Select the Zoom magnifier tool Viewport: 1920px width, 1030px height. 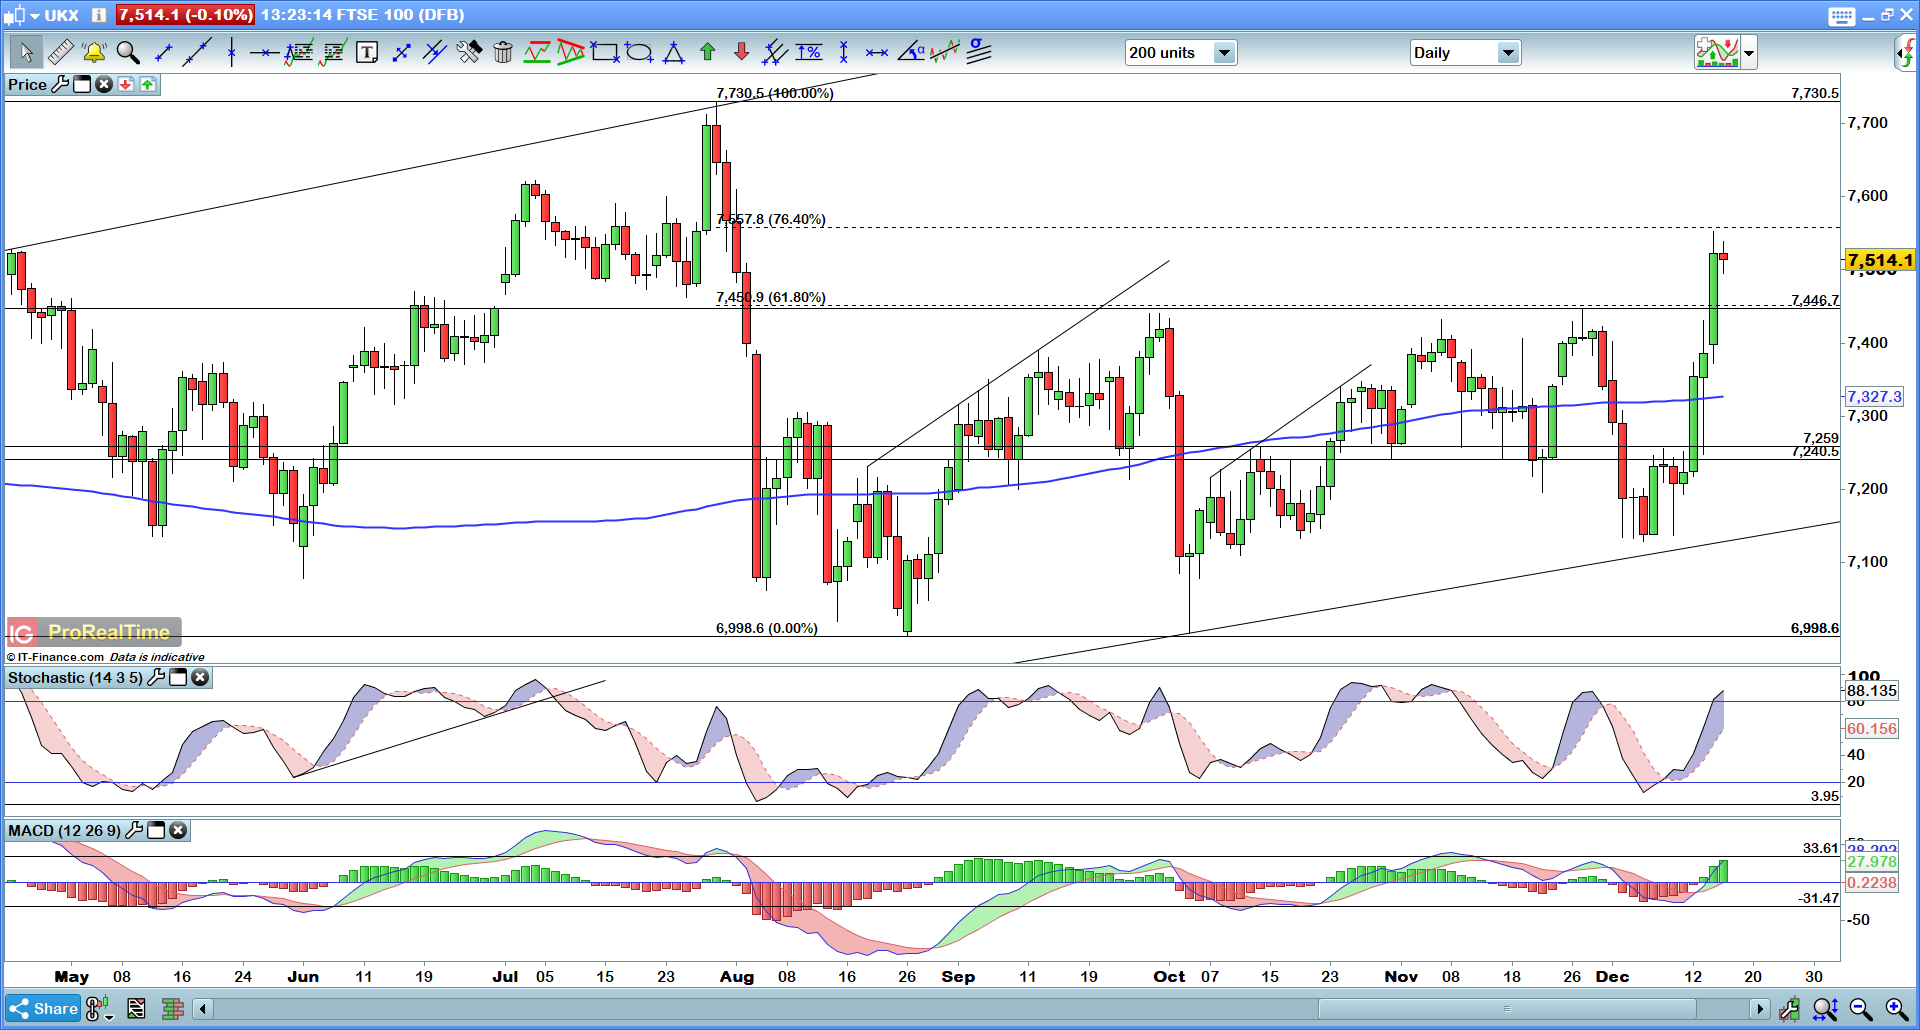[x=127, y=52]
